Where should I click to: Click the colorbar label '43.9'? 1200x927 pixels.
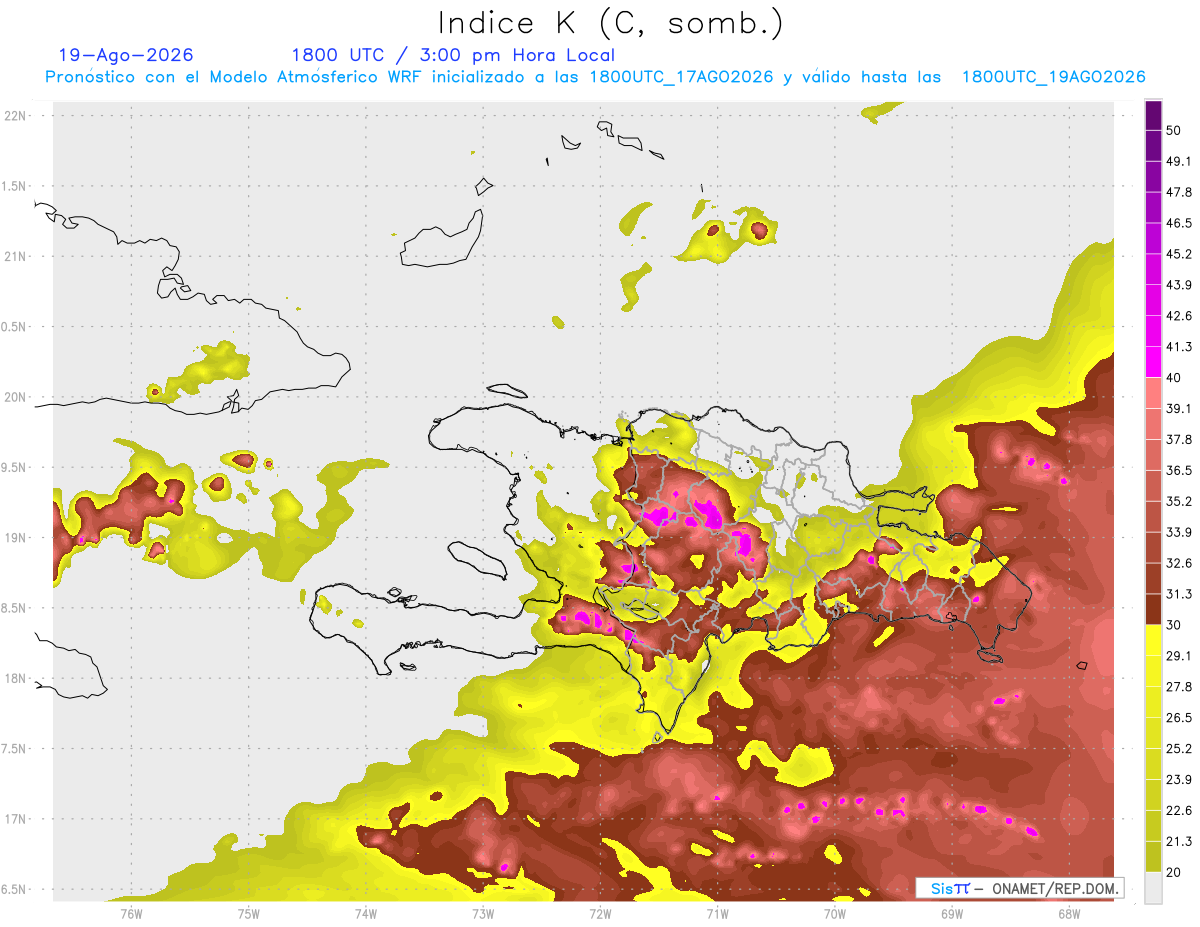click(x=1179, y=285)
